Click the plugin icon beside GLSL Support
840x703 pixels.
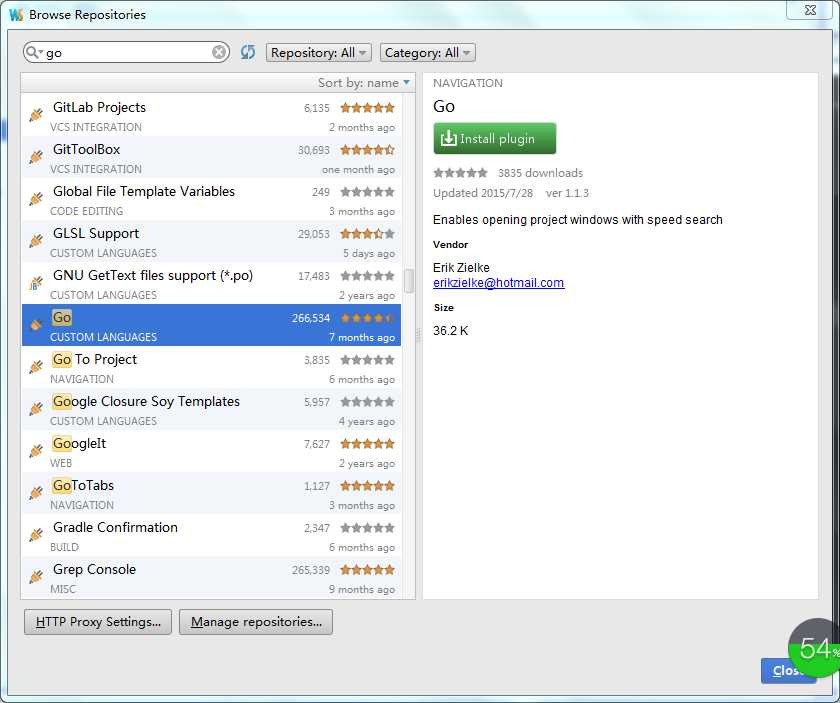tap(36, 241)
